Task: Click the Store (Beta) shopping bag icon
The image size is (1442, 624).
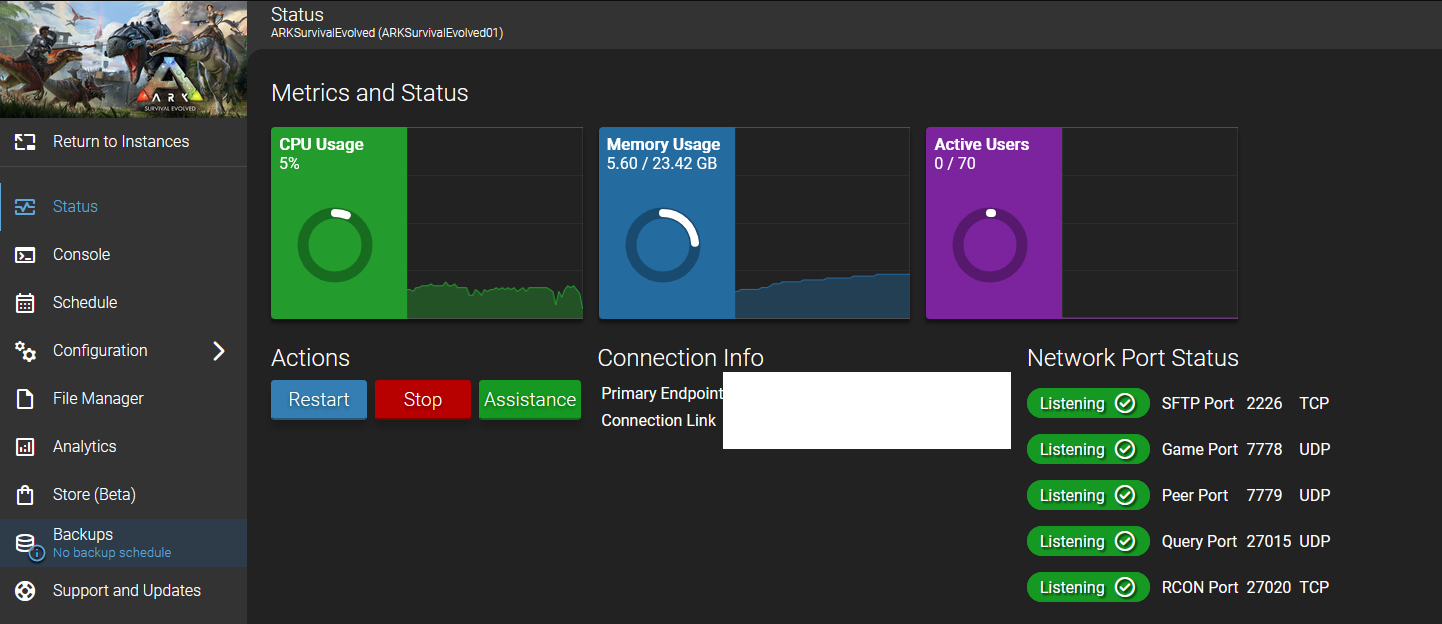Action: click(25, 495)
